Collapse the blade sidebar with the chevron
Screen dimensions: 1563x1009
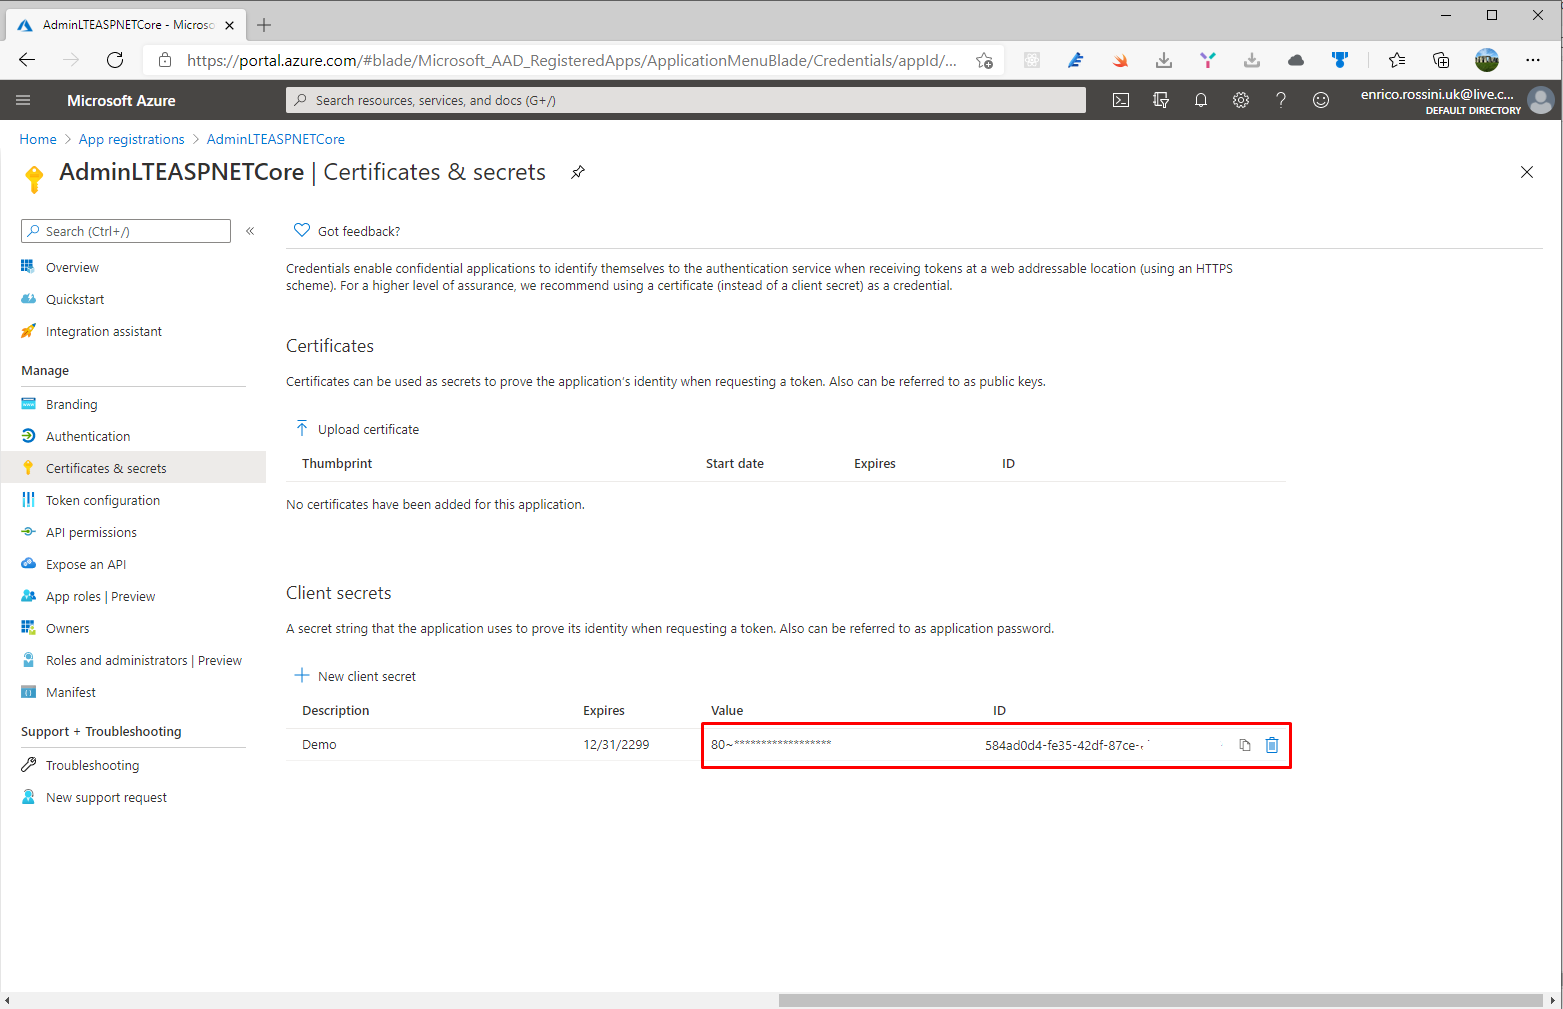250,230
